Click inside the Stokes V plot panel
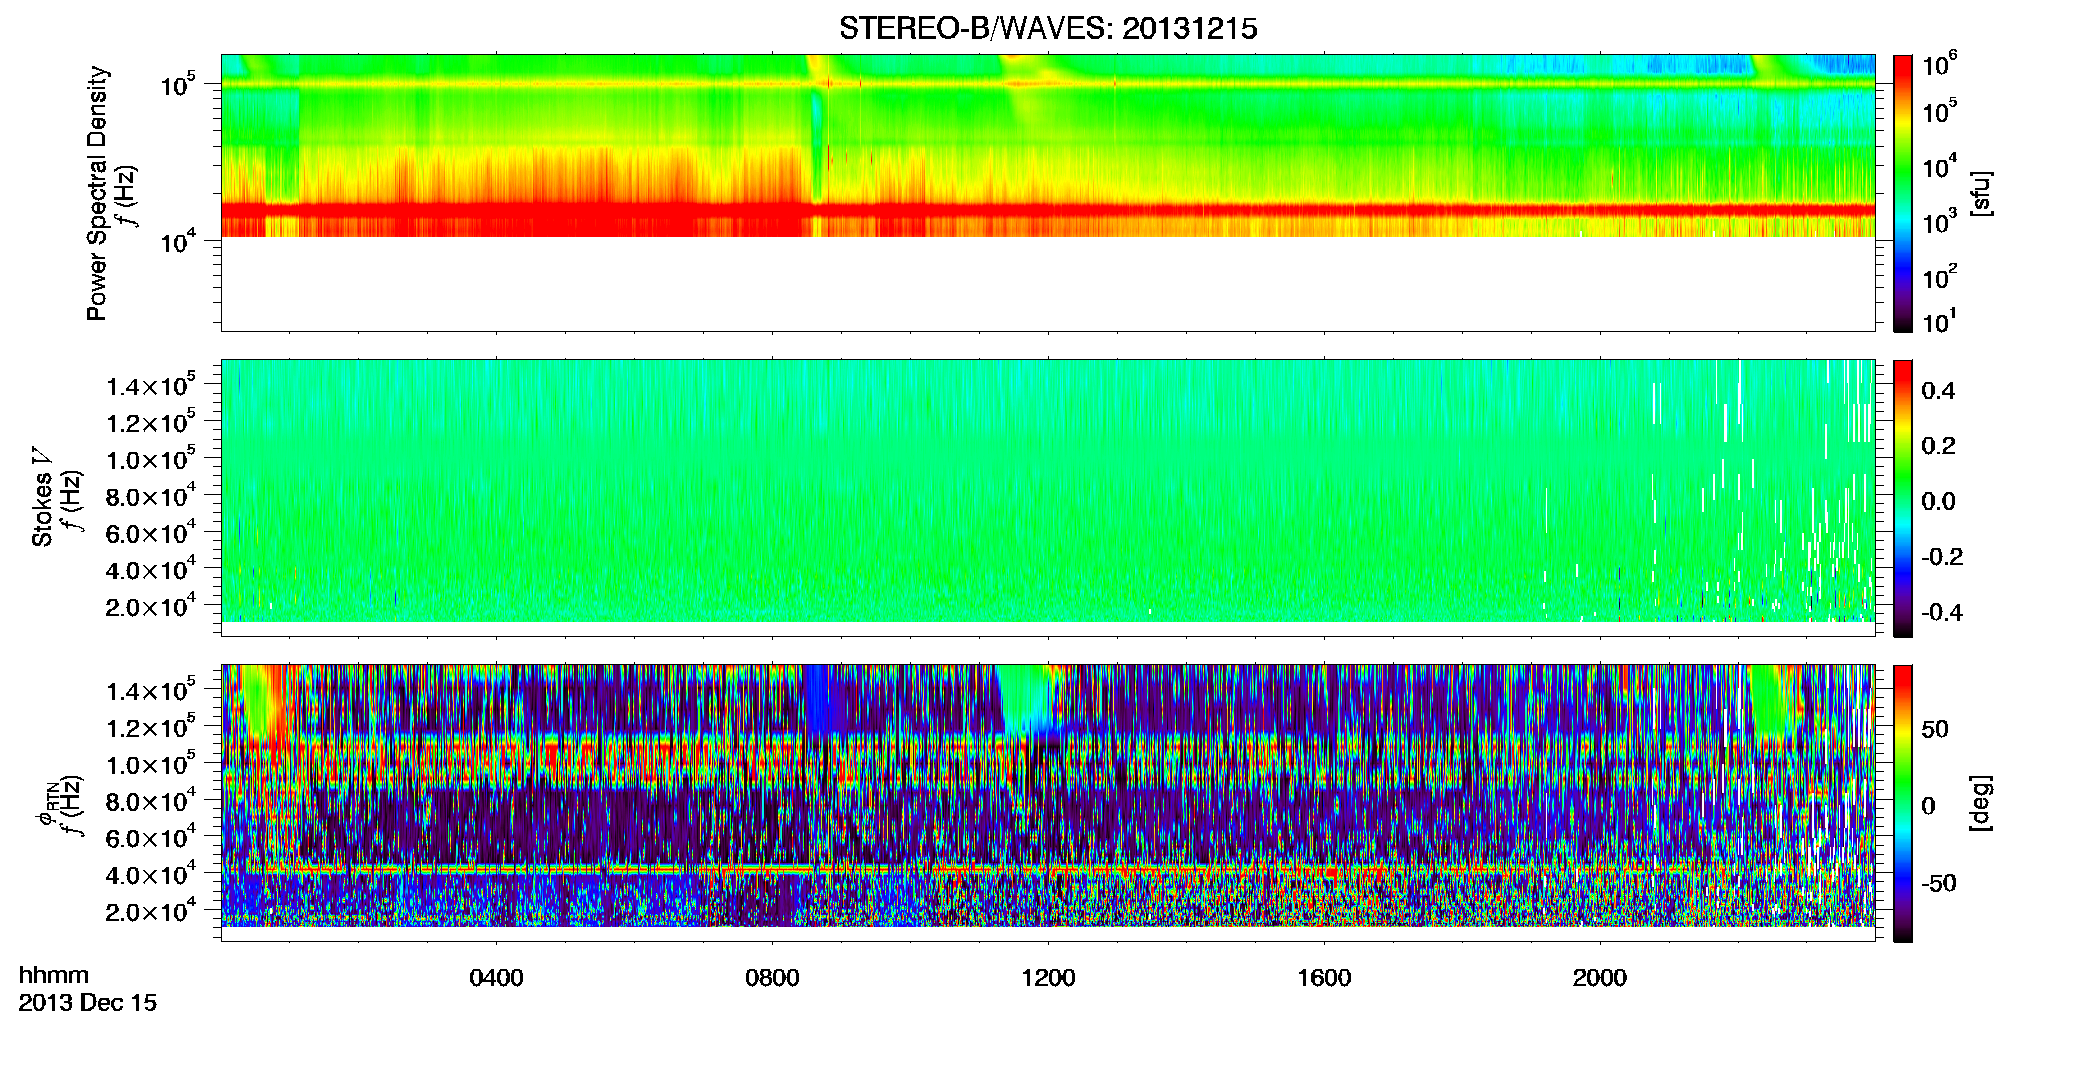Image resolution: width=2096 pixels, height=1080 pixels. click(1048, 498)
